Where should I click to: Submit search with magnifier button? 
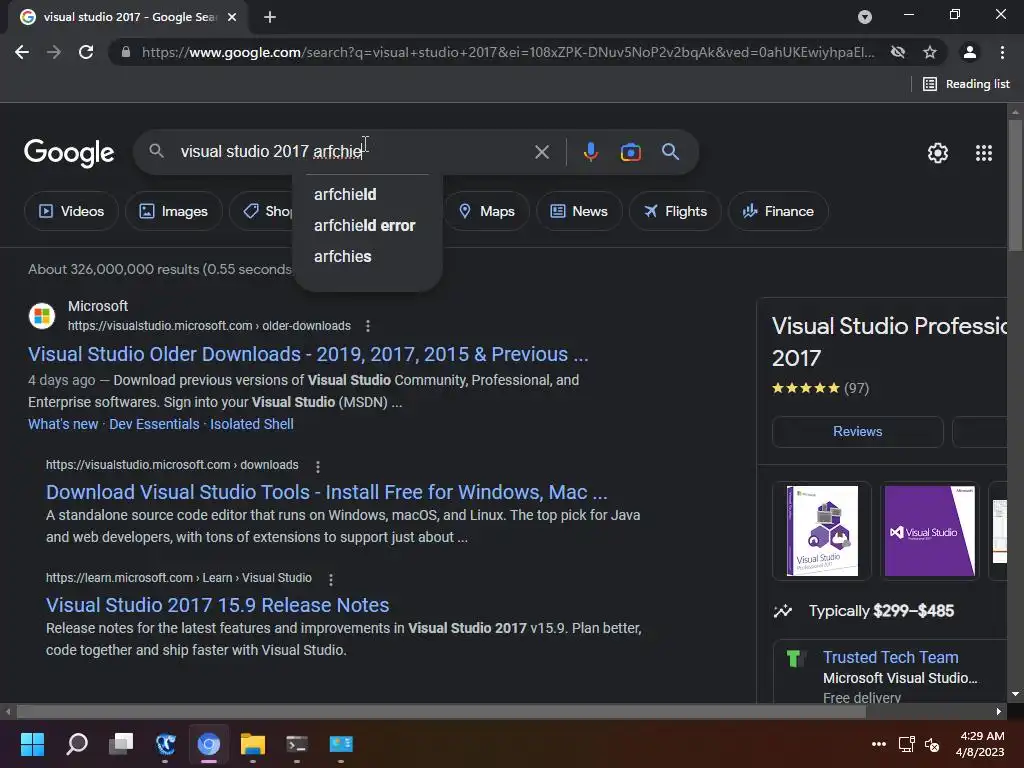[670, 152]
